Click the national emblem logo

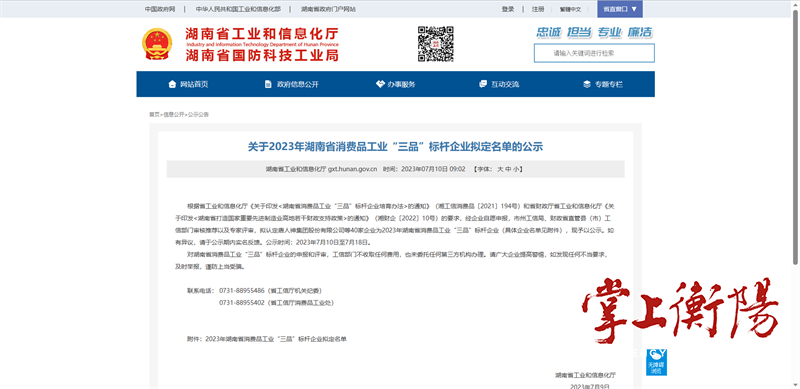pyautogui.click(x=157, y=44)
